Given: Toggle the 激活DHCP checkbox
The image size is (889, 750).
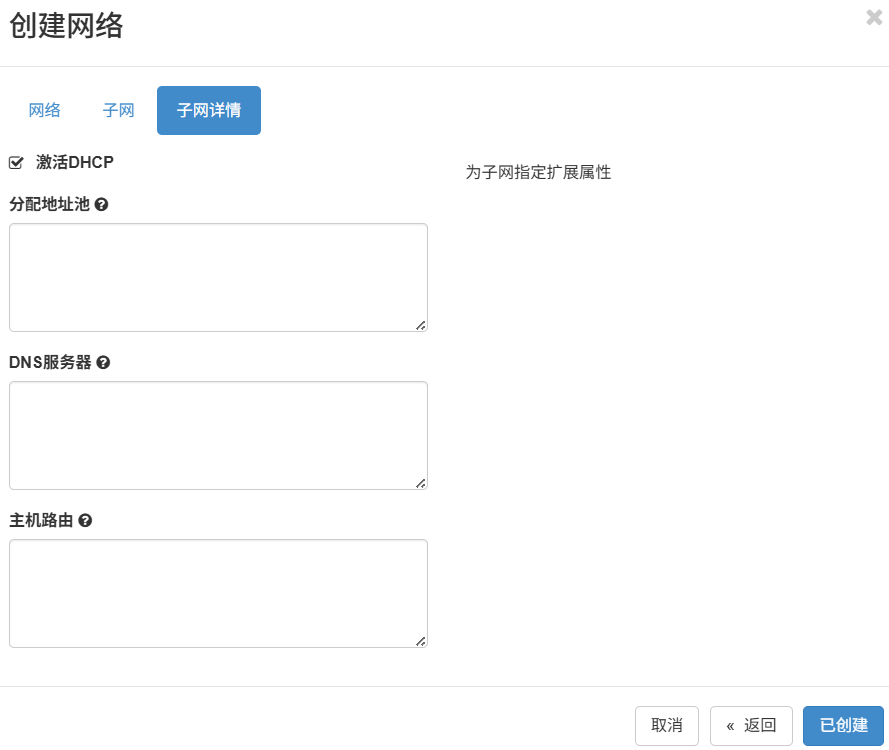Looking at the screenshot, I should 16,163.
